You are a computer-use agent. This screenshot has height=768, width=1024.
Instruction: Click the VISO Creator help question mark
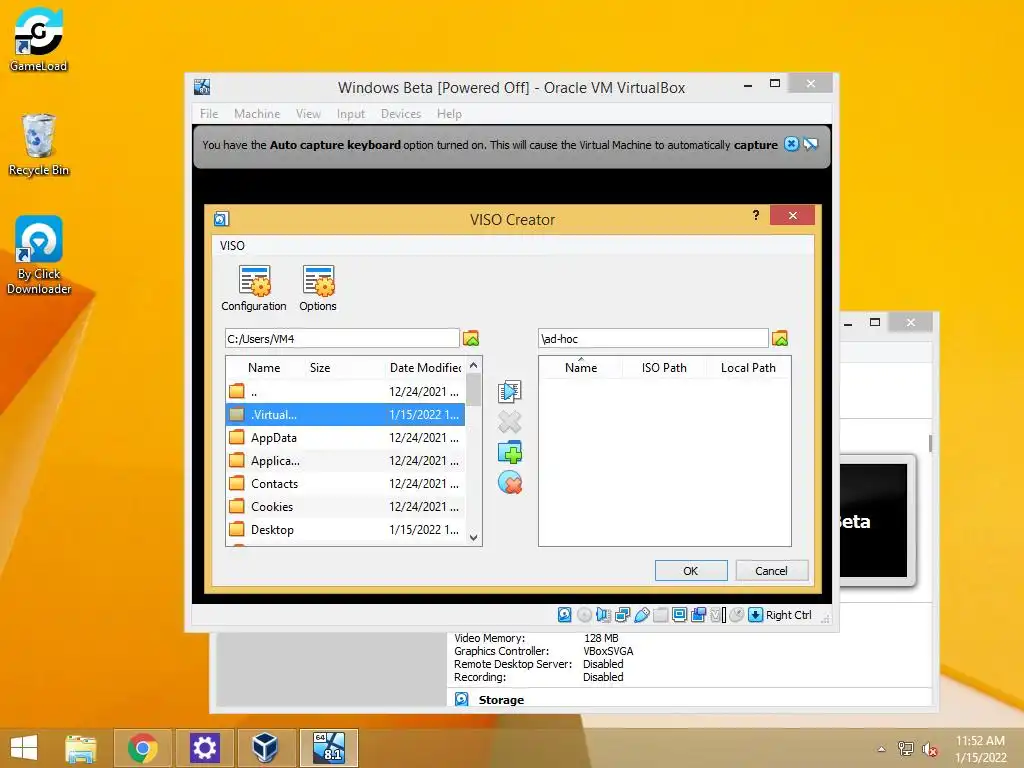pyautogui.click(x=756, y=216)
